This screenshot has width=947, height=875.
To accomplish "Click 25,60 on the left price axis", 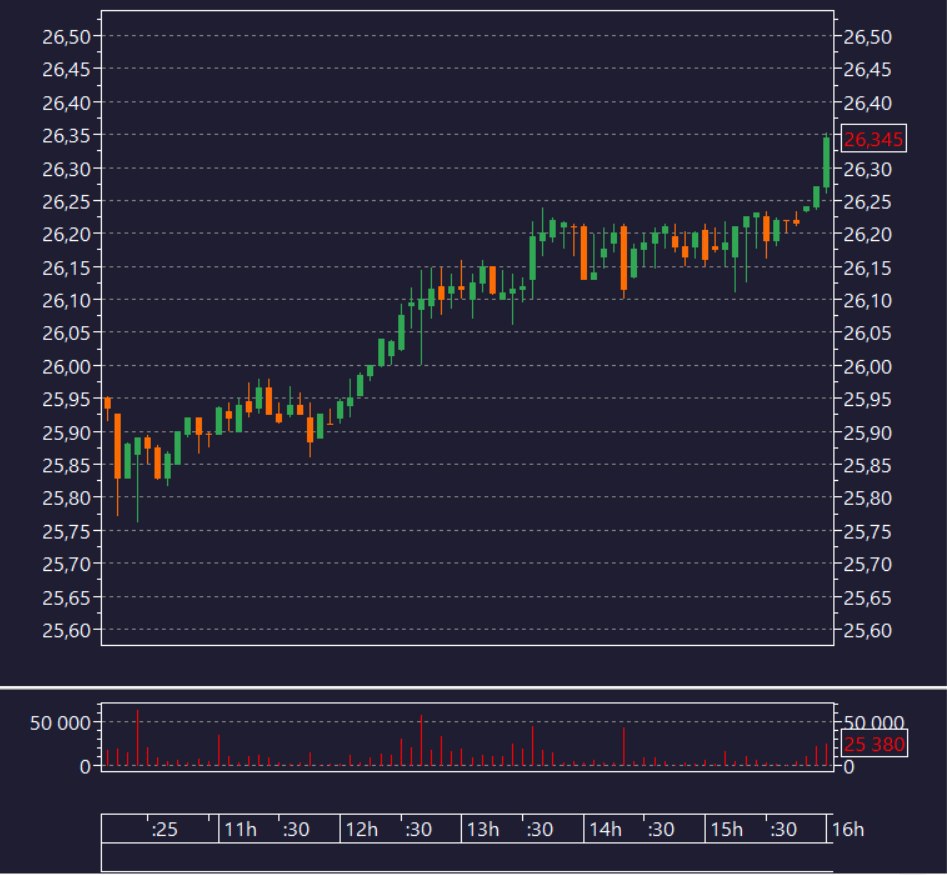I will pyautogui.click(x=66, y=630).
